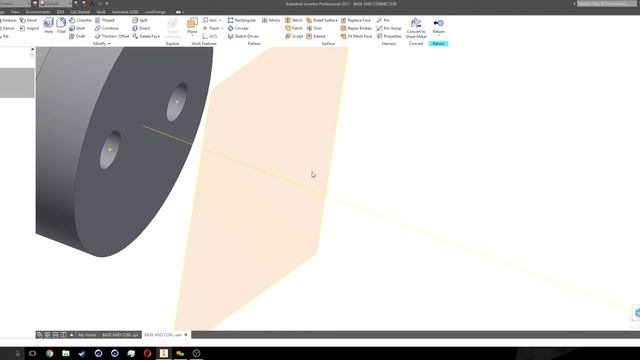This screenshot has height=360, width=640.
Task: Choose the Split tool
Action: click(x=140, y=20)
